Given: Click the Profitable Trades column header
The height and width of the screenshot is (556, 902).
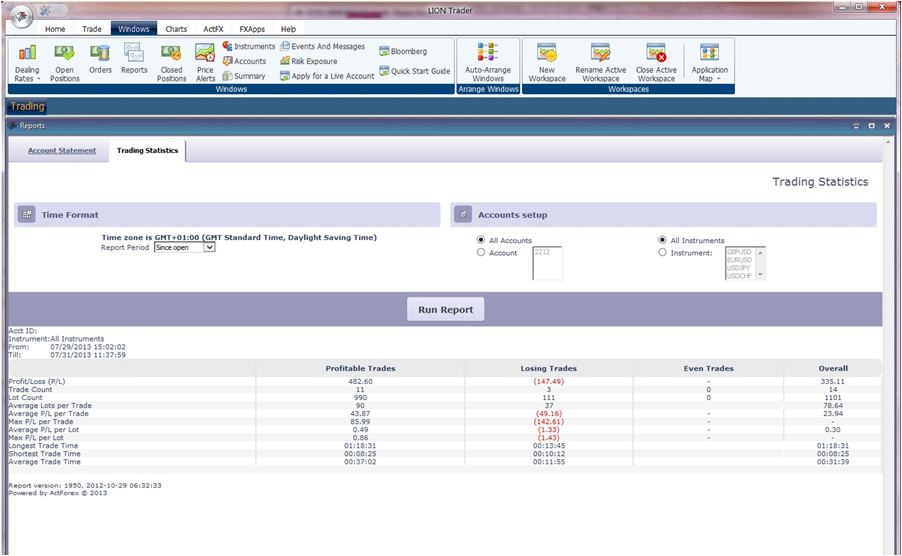Looking at the screenshot, I should 360,369.
